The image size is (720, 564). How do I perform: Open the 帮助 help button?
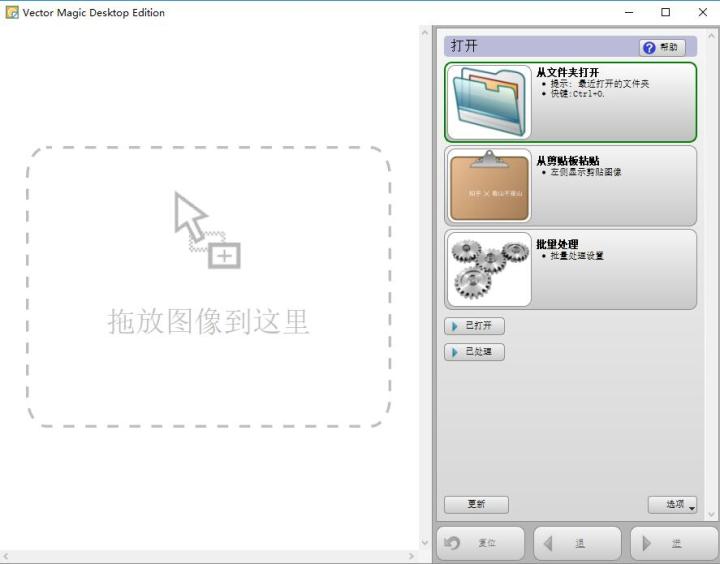click(662, 47)
